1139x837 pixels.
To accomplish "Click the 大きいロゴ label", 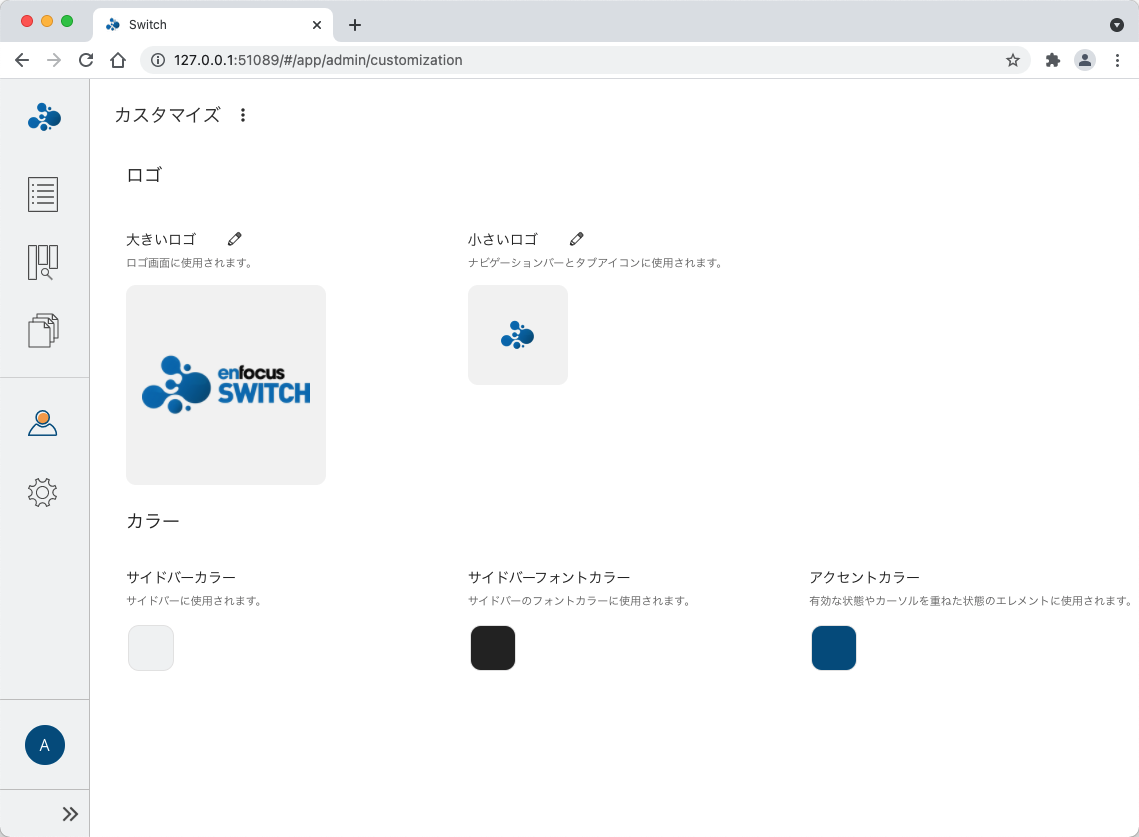I will [x=161, y=239].
